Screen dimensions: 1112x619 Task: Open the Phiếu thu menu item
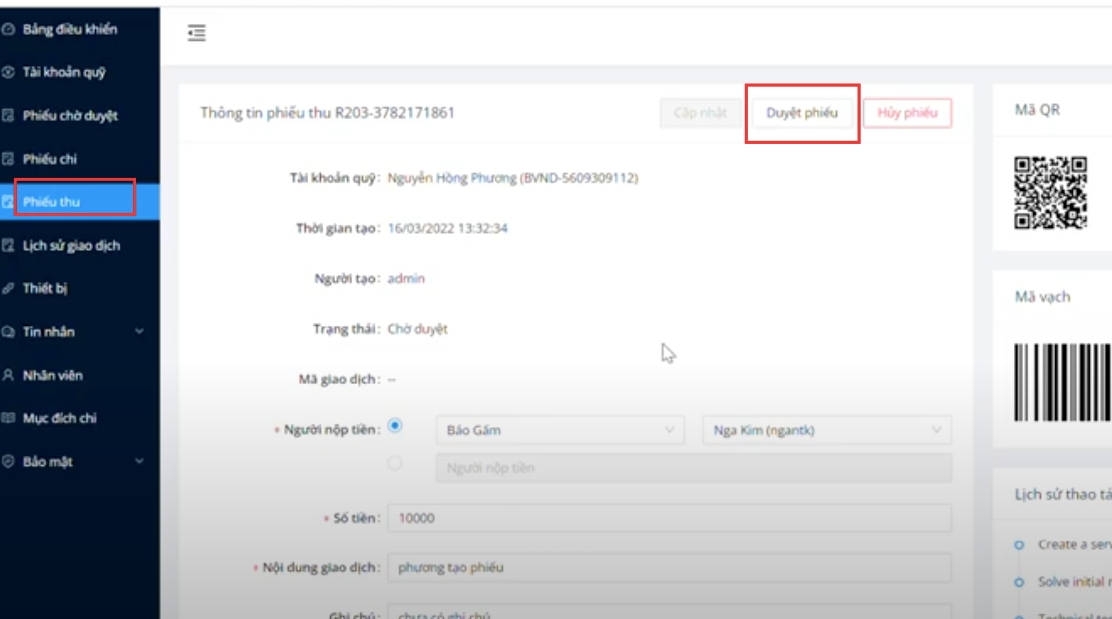(x=52, y=202)
